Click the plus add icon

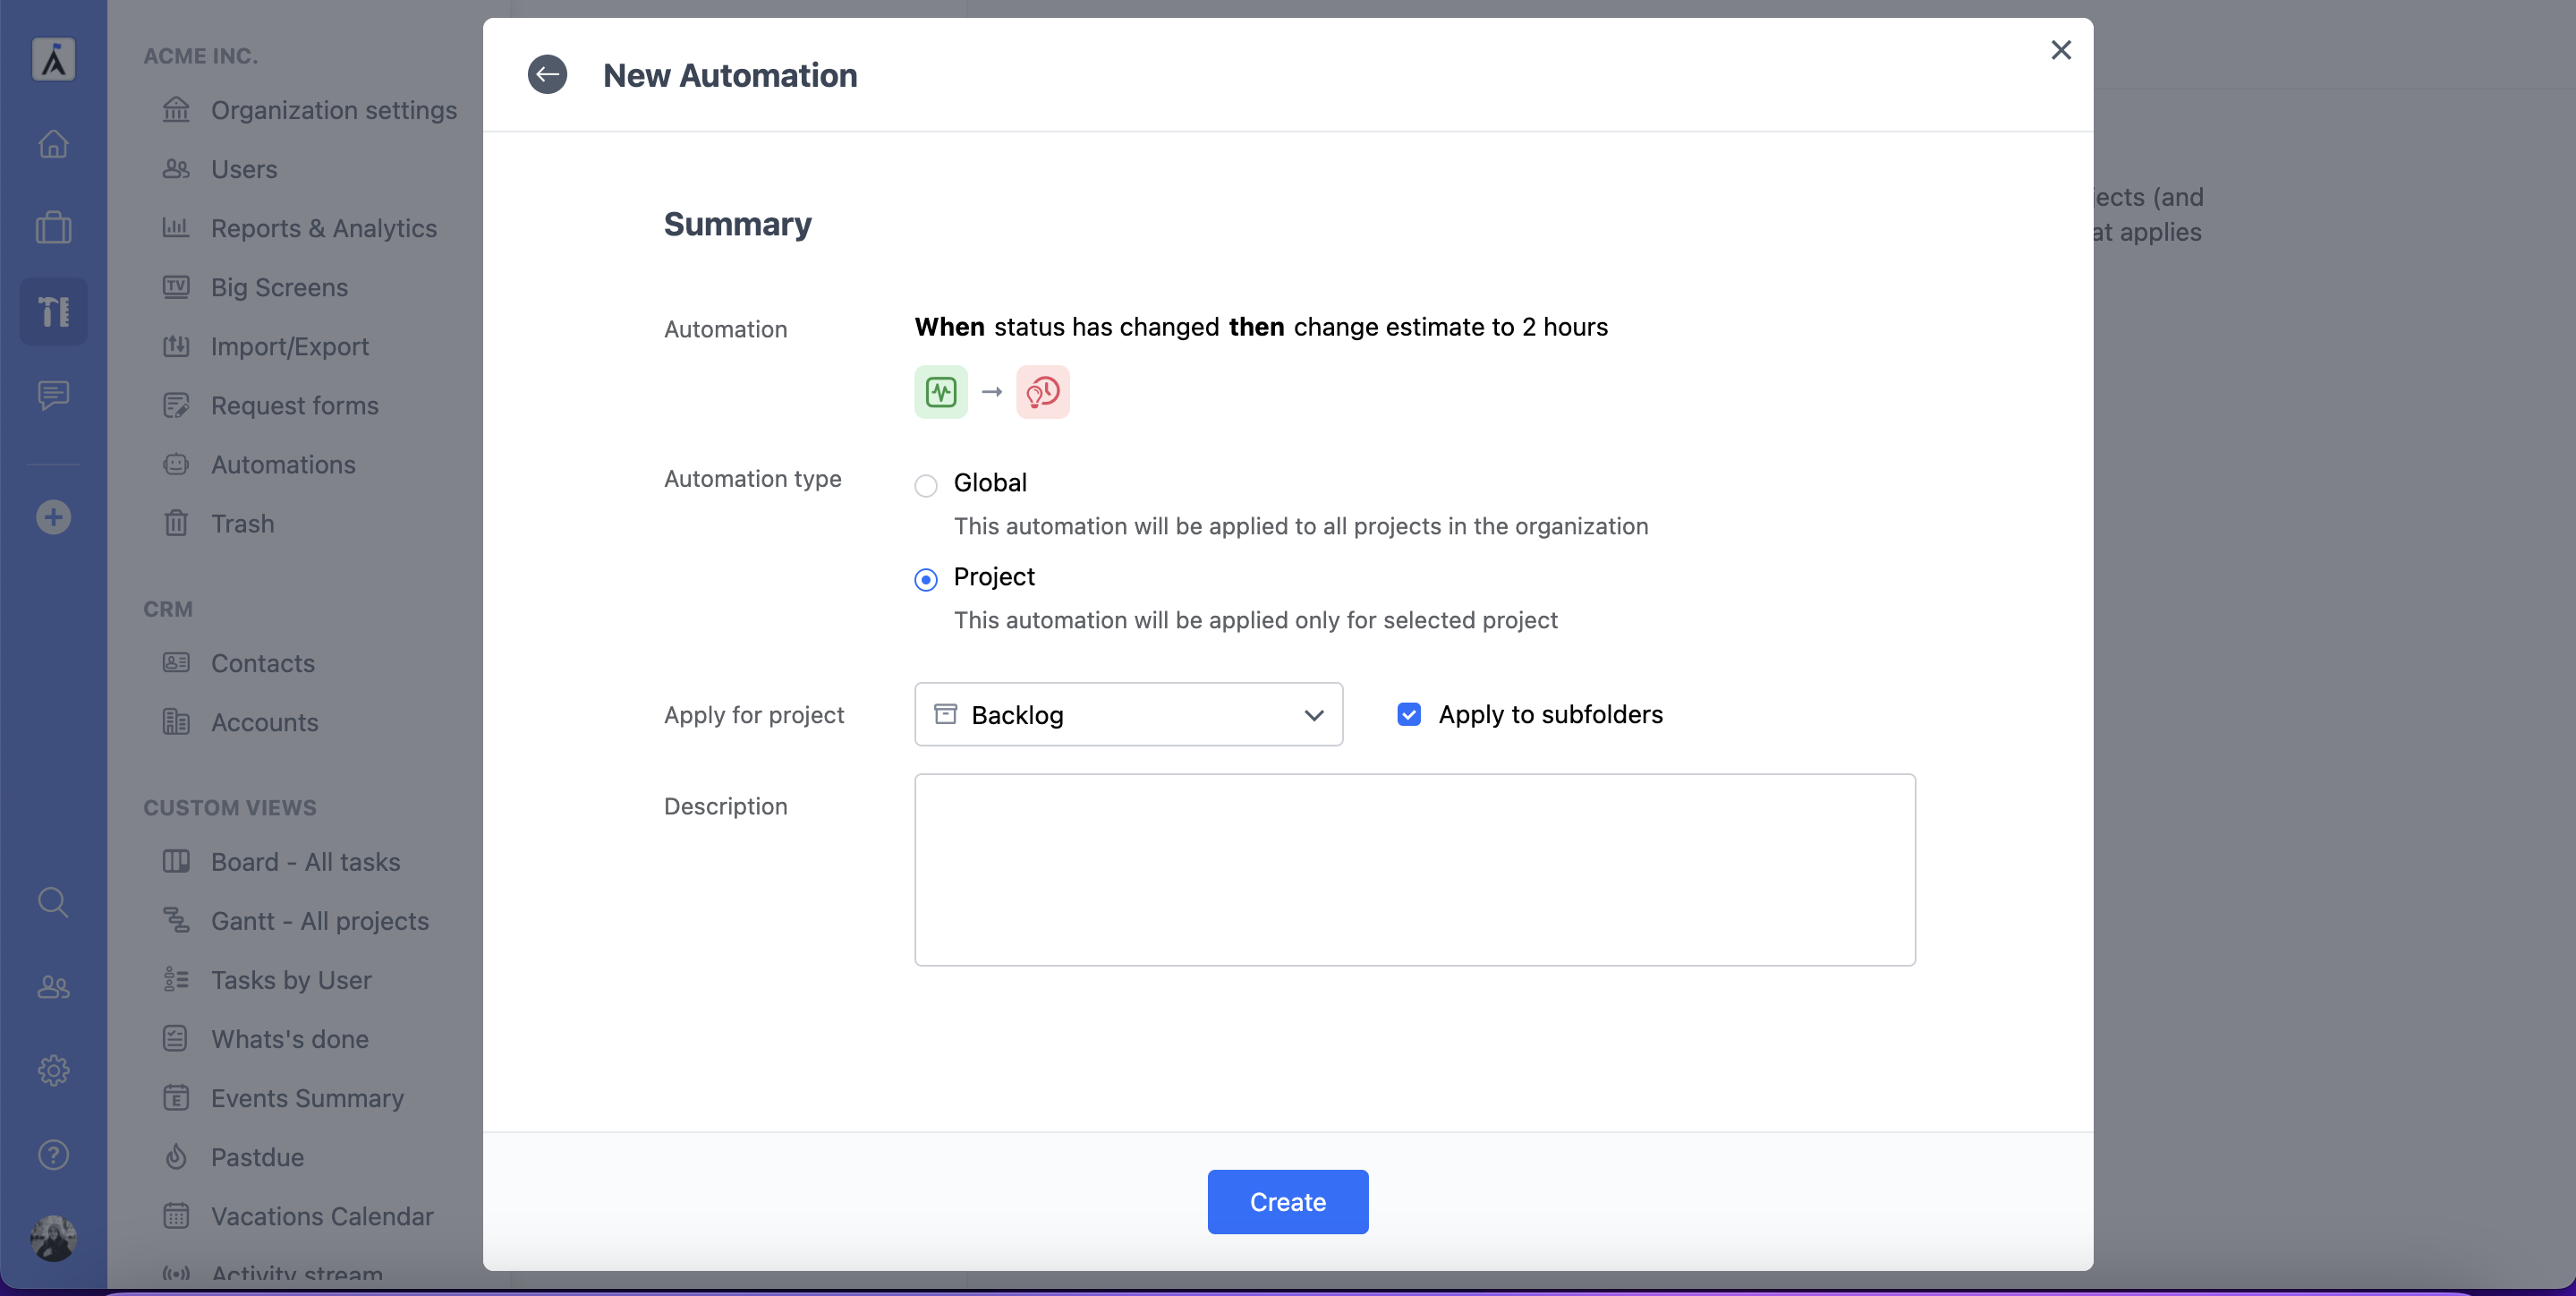(x=54, y=518)
